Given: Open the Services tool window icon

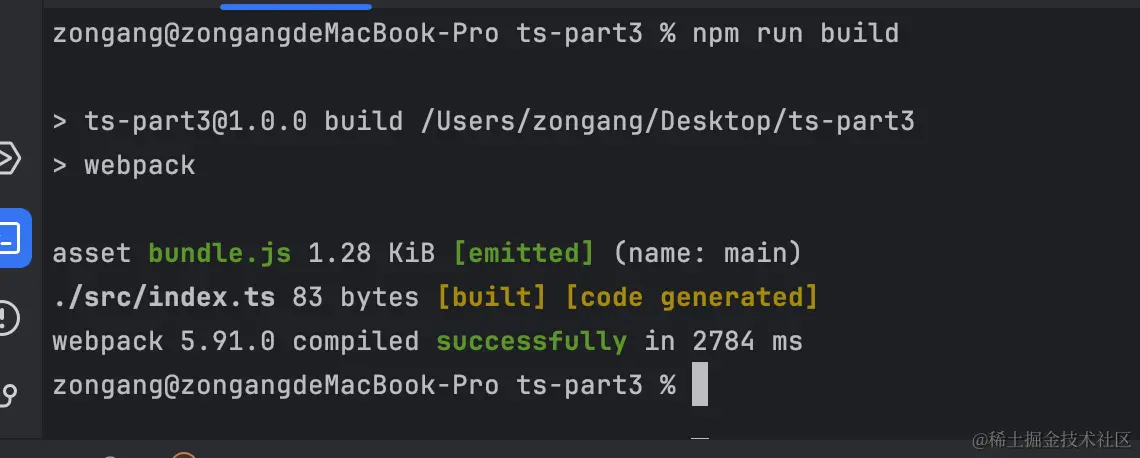Looking at the screenshot, I should pos(9,158).
